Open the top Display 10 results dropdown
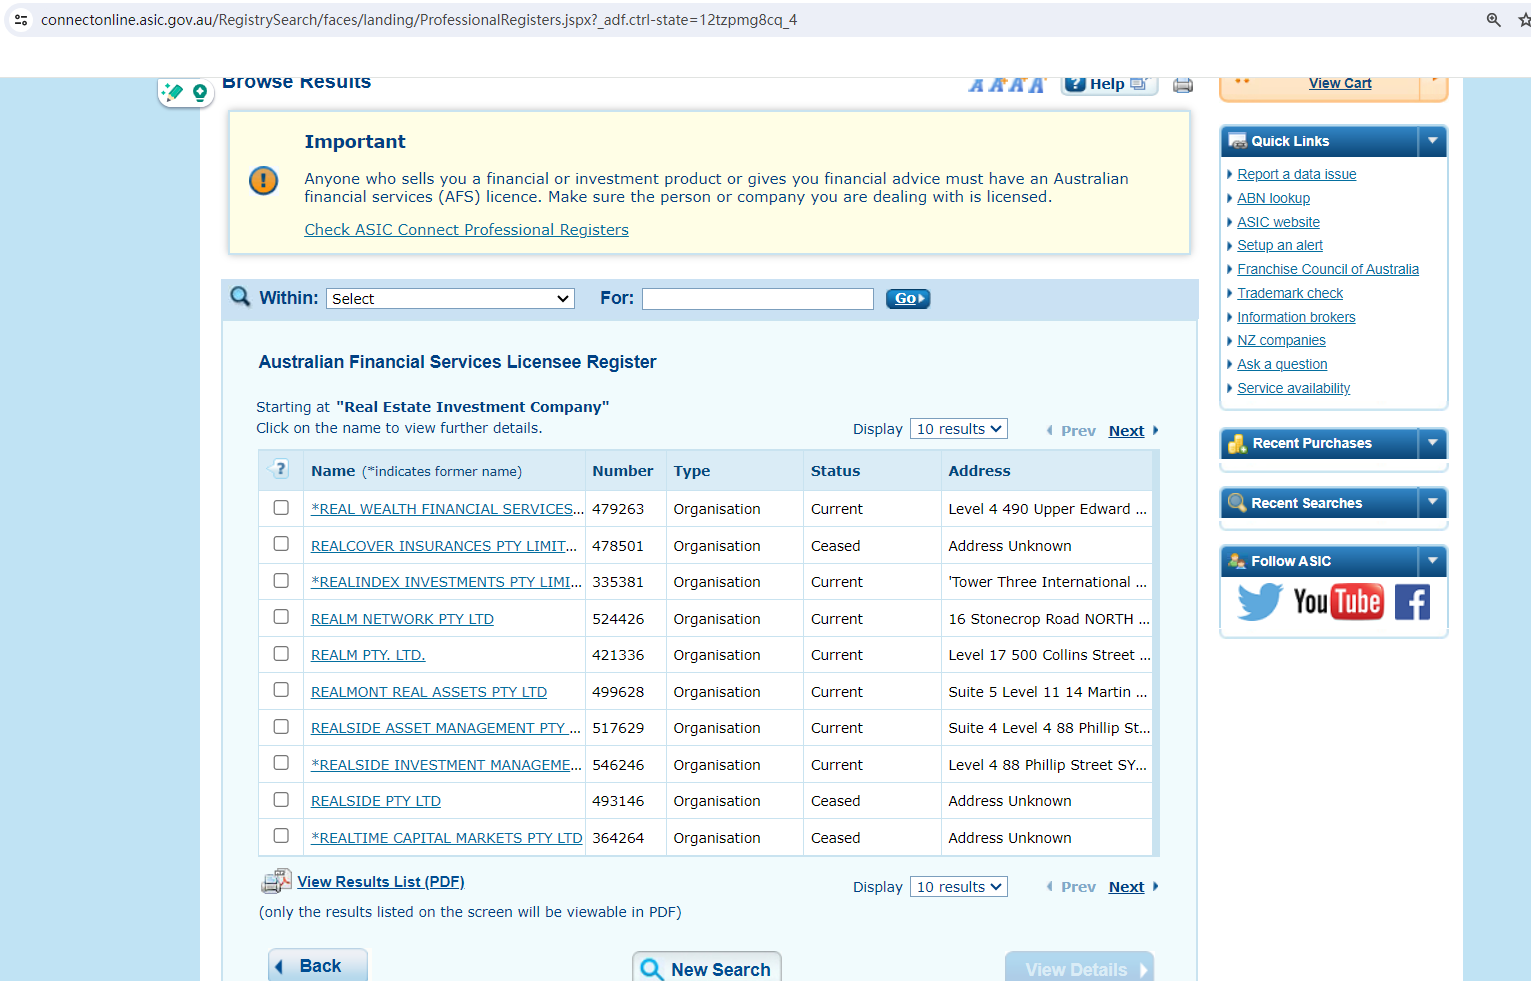The height and width of the screenshot is (981, 1531). [958, 429]
